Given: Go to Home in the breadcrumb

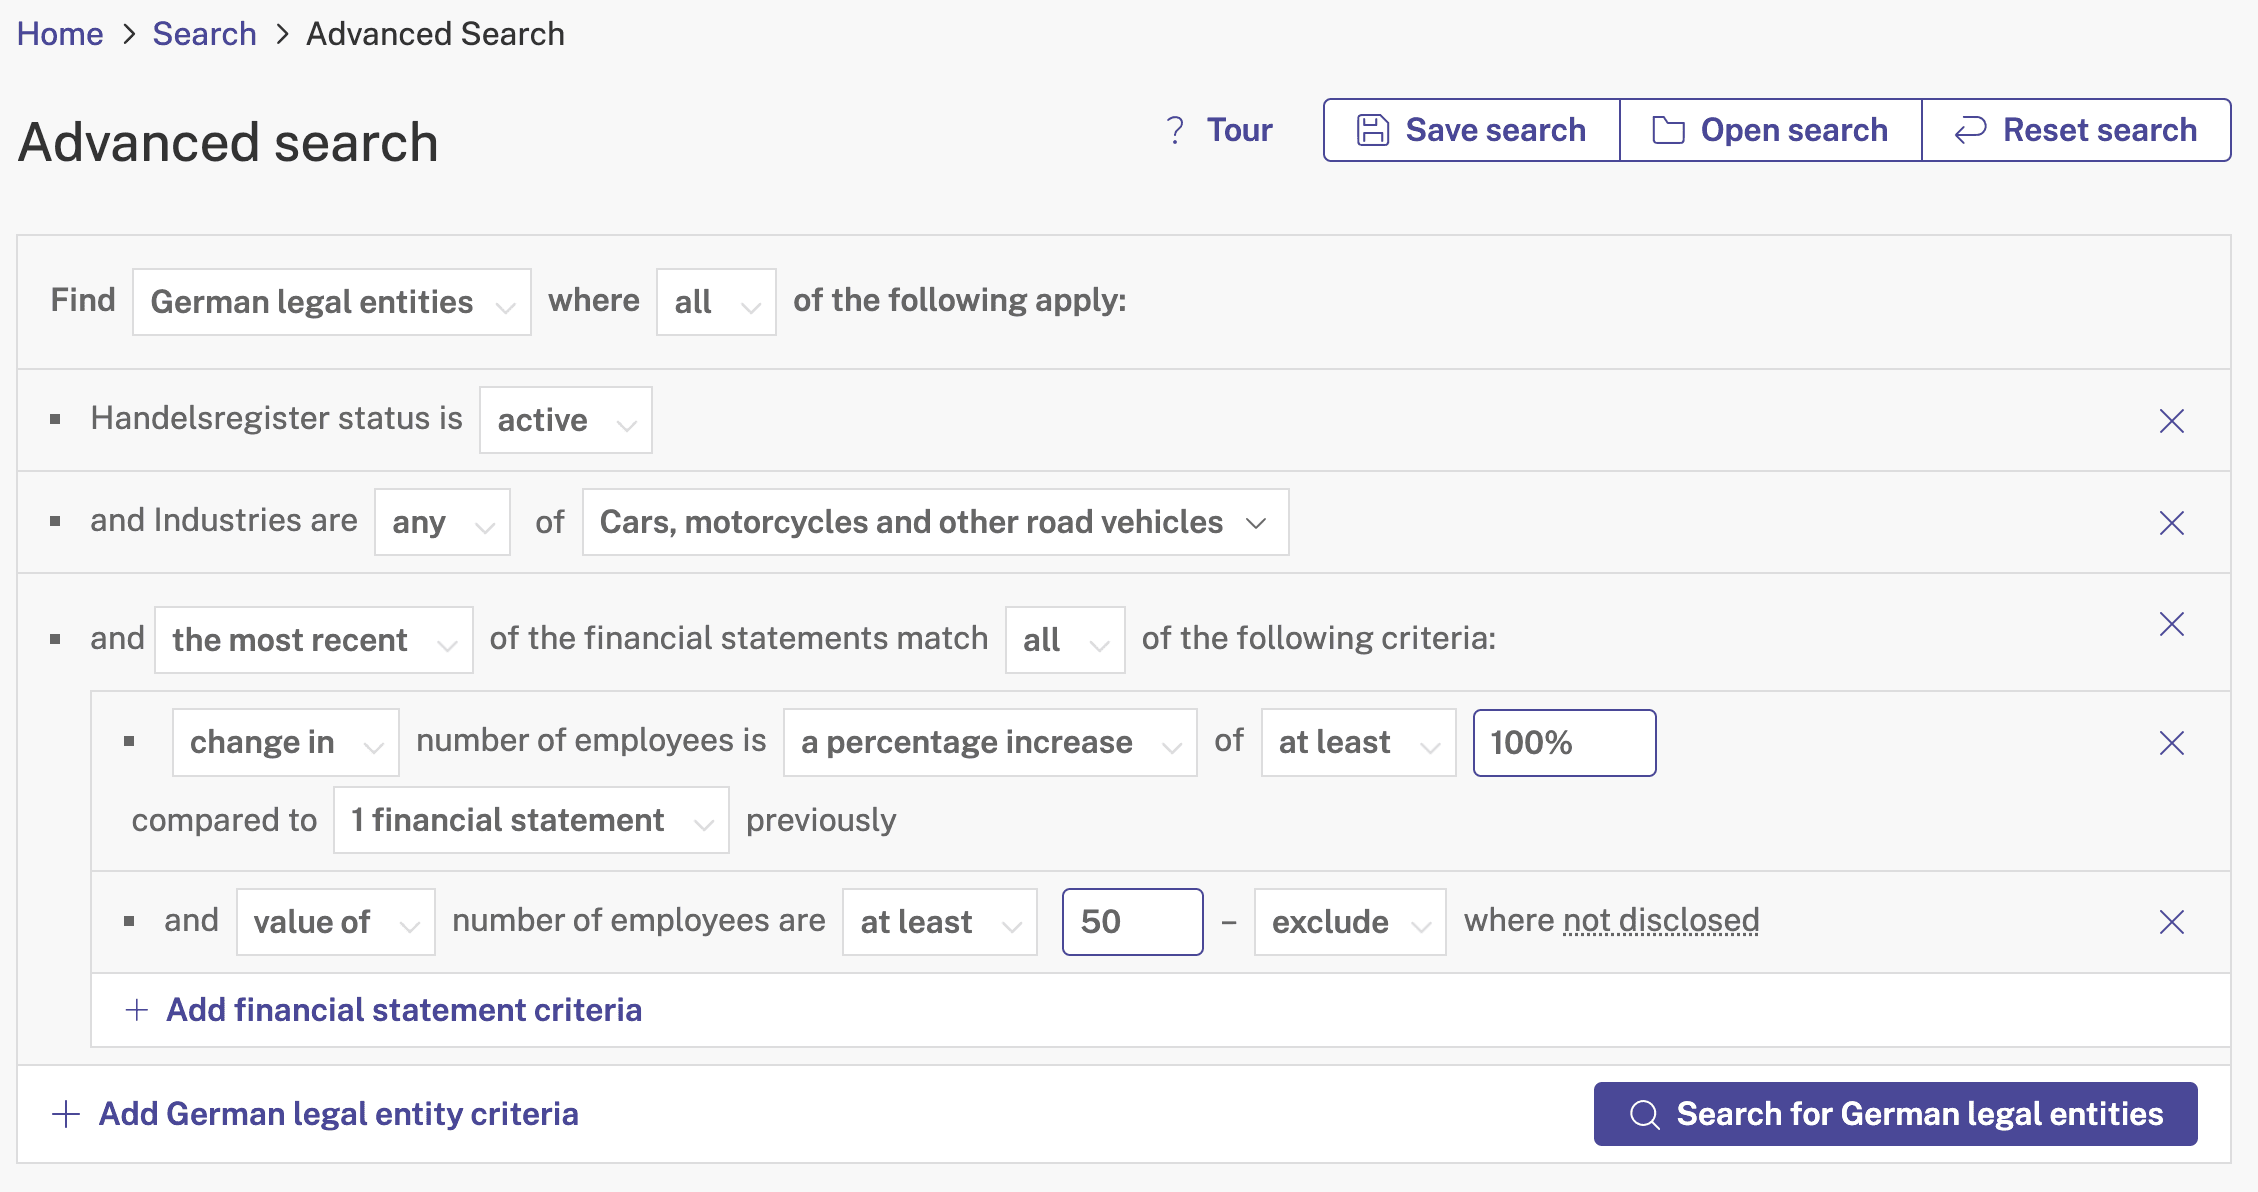Looking at the screenshot, I should click(x=60, y=34).
